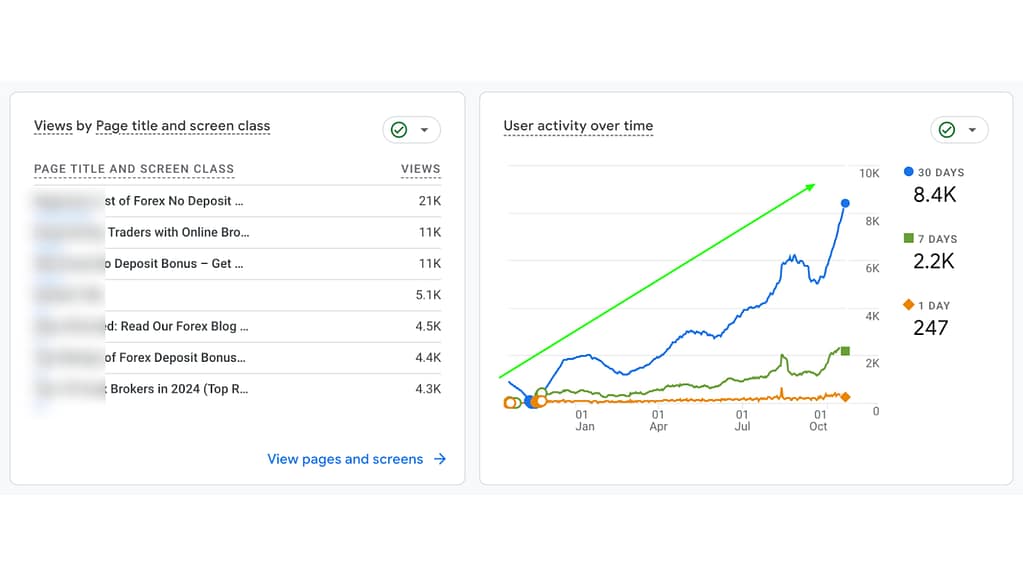Click the arrow icon beside View pages and screens
This screenshot has height=576, width=1023.
(439, 459)
